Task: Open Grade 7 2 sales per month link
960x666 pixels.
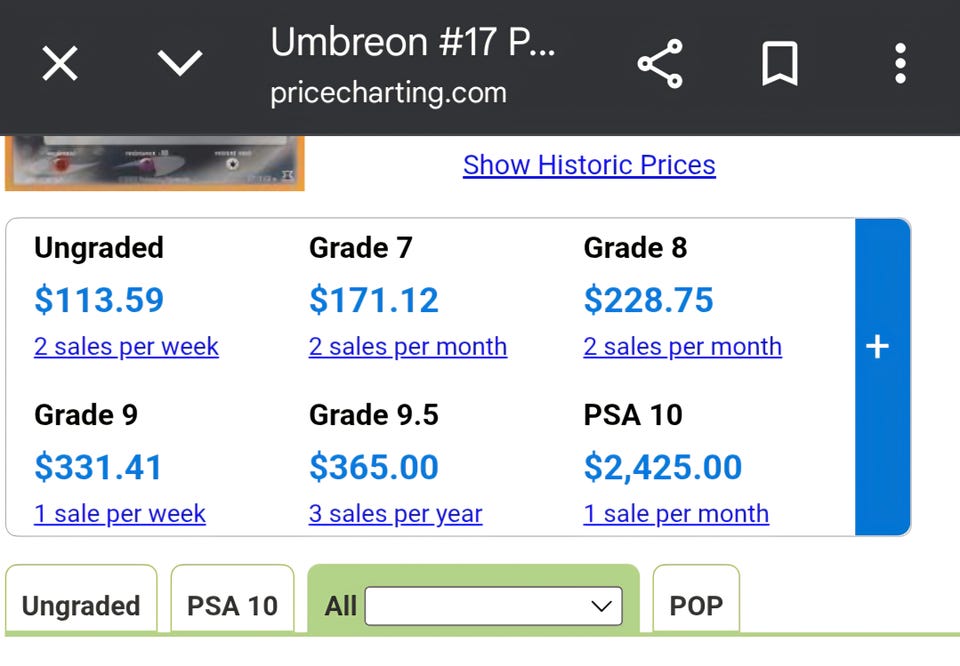Action: 408,347
